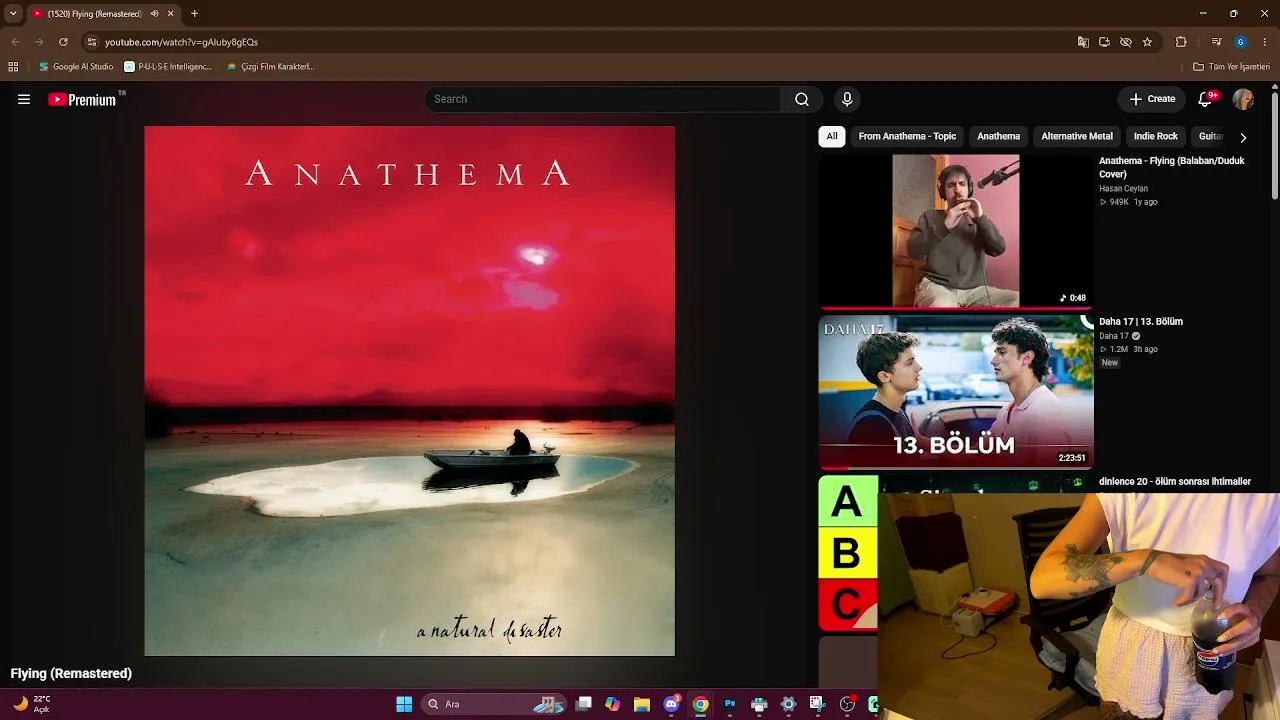Select the Anathema filter chip

click(998, 136)
